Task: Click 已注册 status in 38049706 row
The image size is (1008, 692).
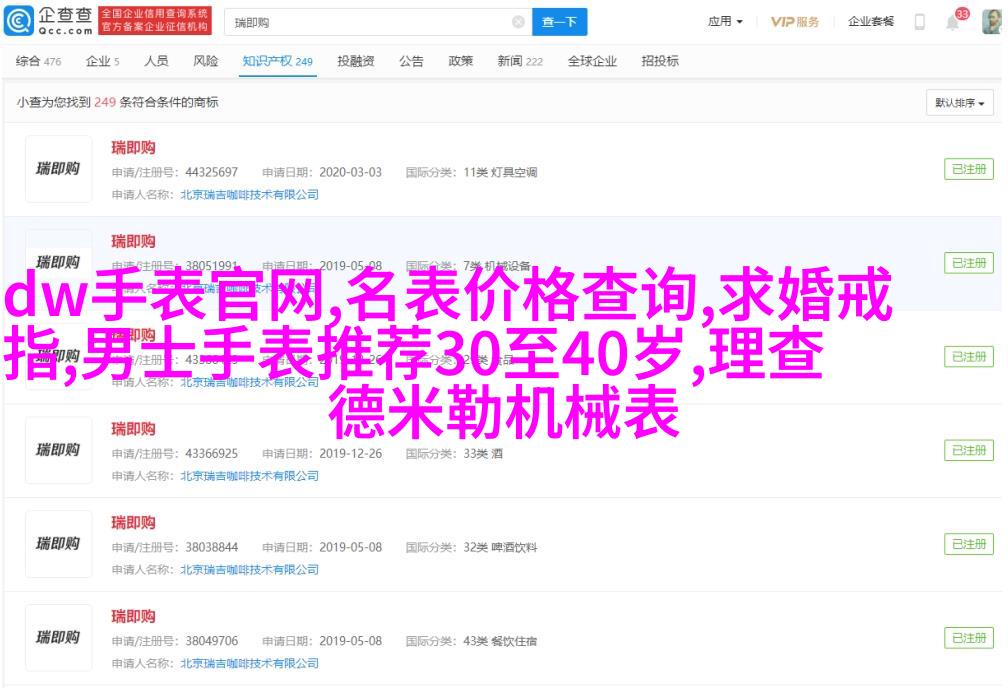Action: click(x=969, y=638)
